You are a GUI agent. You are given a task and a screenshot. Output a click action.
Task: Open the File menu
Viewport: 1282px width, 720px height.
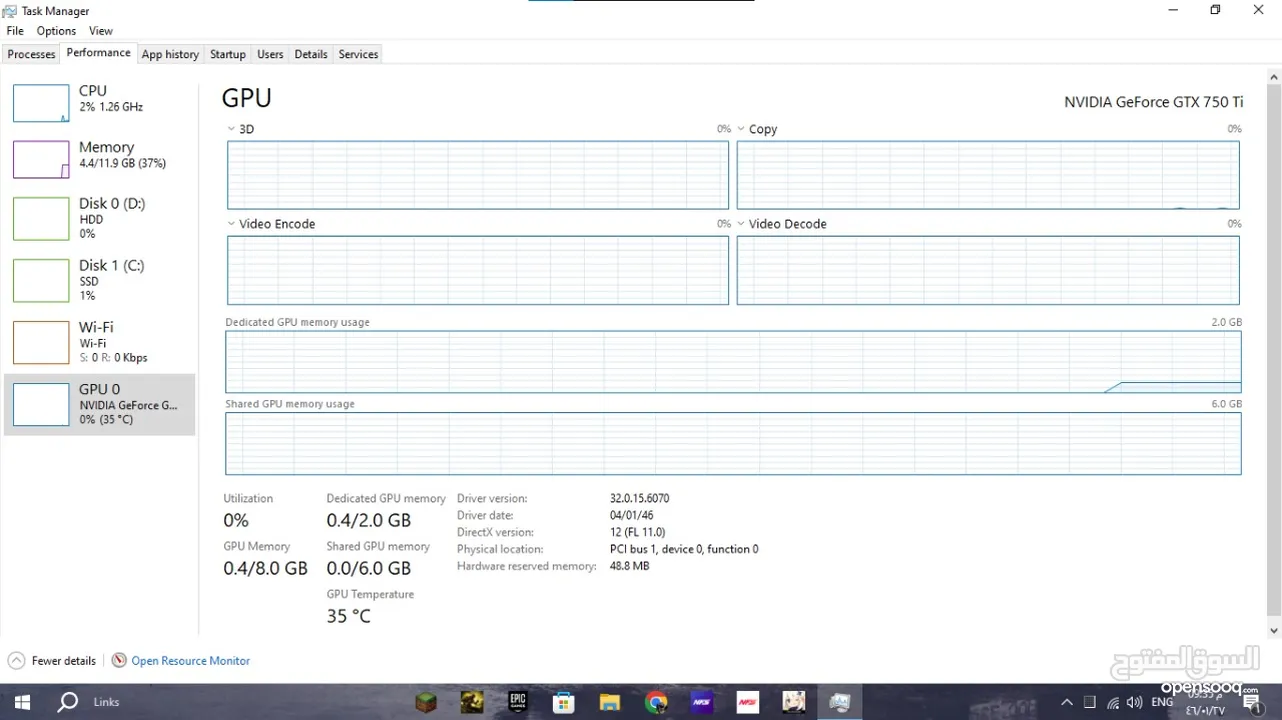[x=15, y=31]
